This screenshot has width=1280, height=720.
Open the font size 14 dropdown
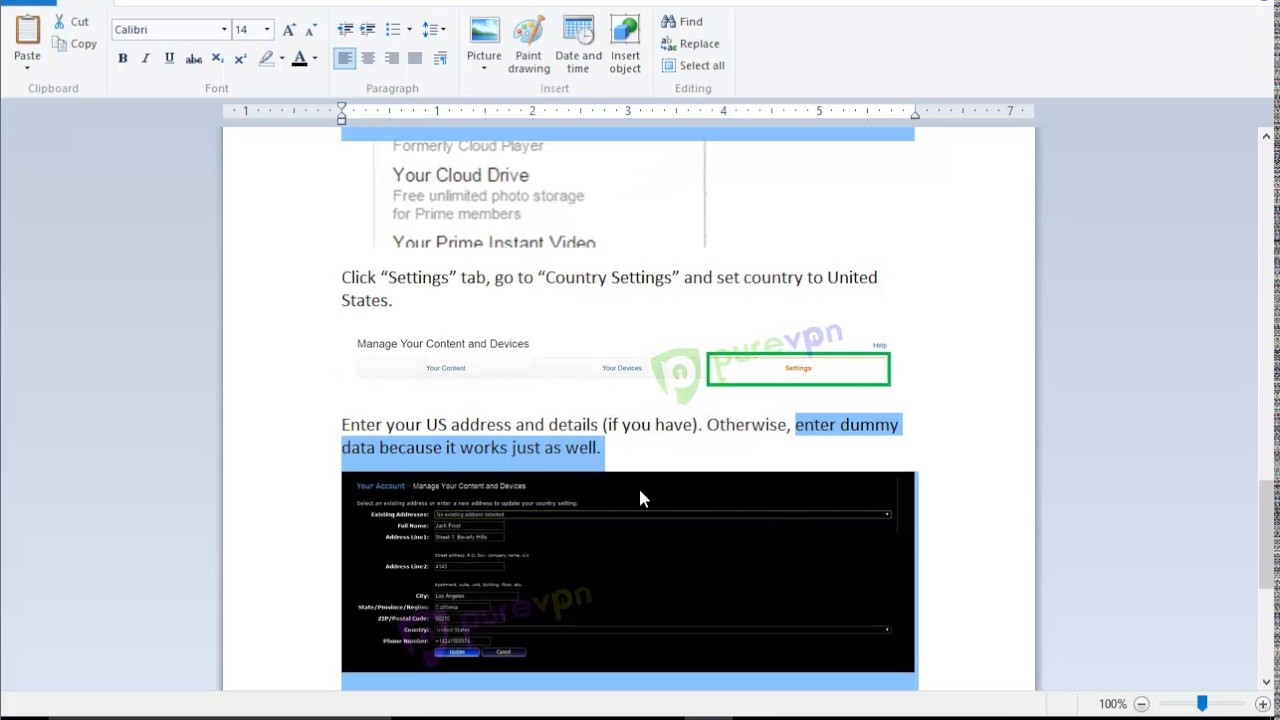click(x=267, y=30)
